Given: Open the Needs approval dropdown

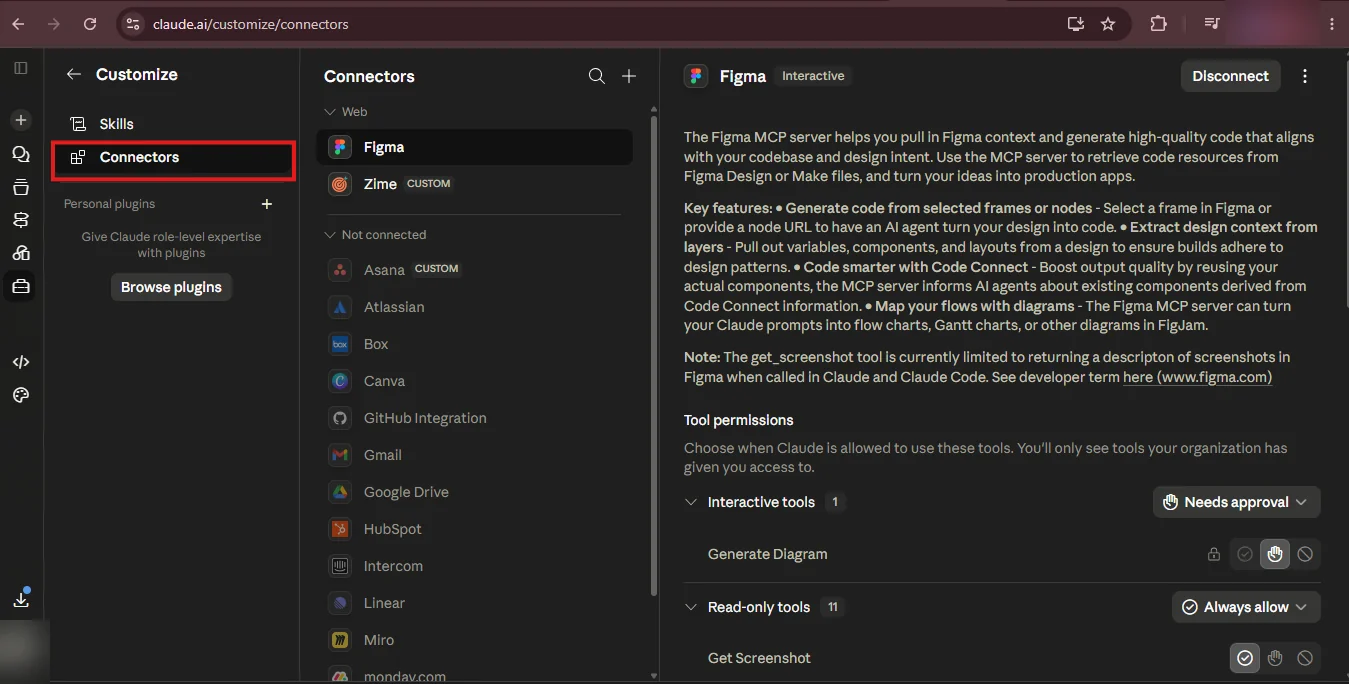Looking at the screenshot, I should [x=1236, y=502].
